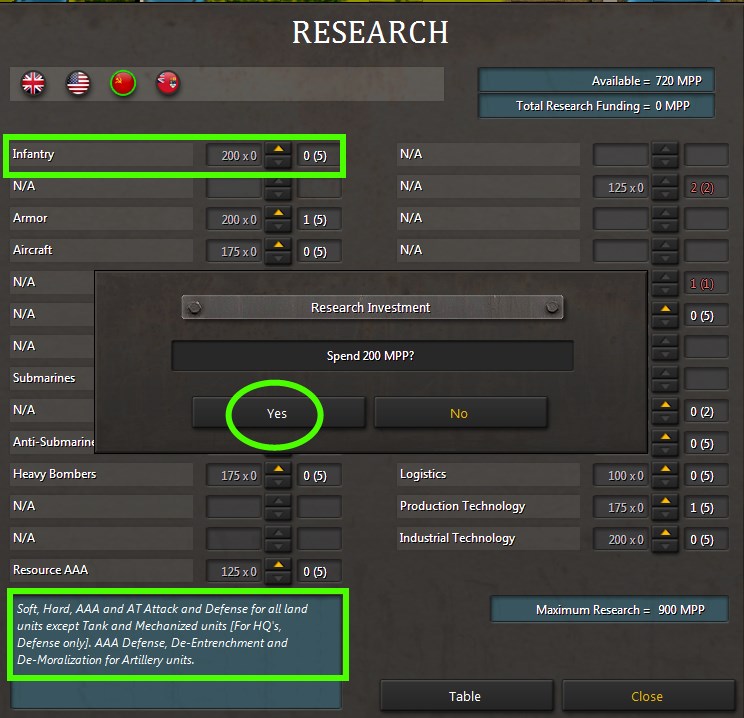
Task: Decrease Armor research investment
Action: coord(279,226)
